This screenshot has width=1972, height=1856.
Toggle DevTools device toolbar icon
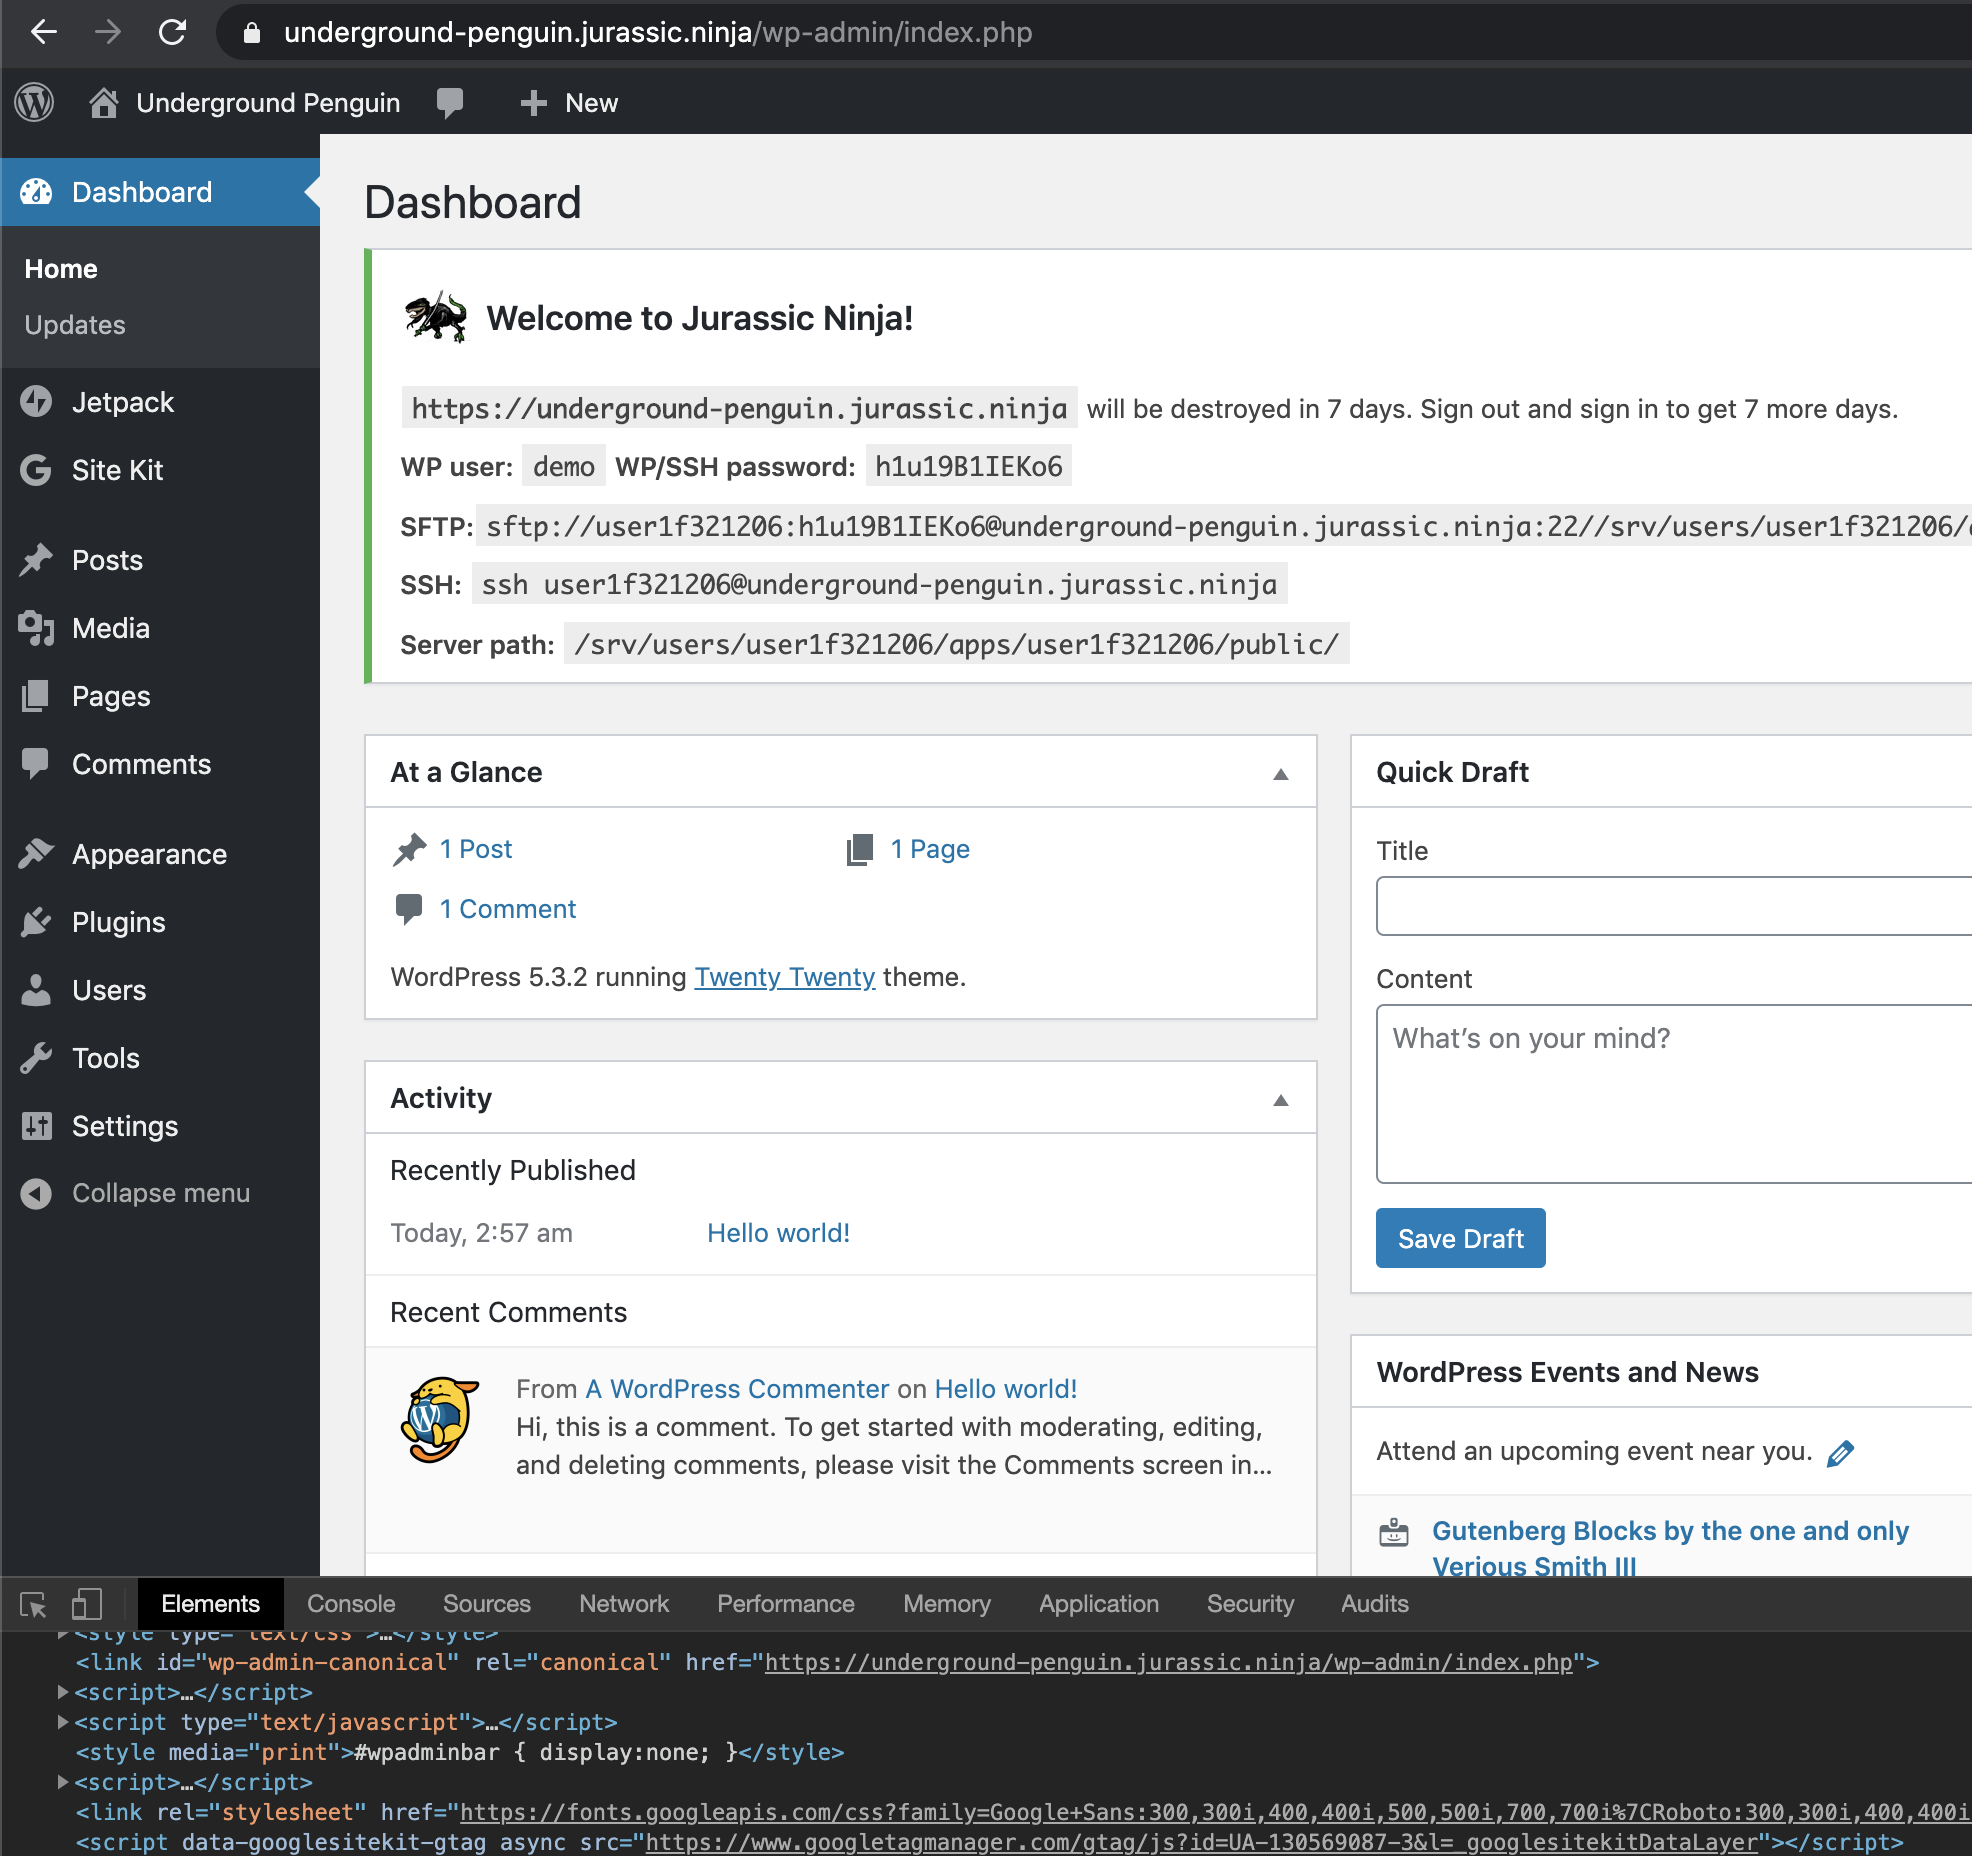click(x=87, y=1604)
